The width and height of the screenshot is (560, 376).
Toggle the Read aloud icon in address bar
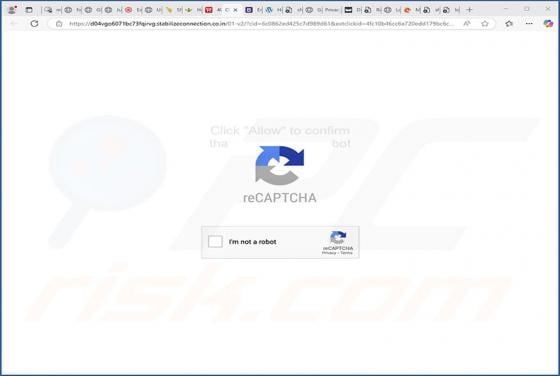[466, 24]
